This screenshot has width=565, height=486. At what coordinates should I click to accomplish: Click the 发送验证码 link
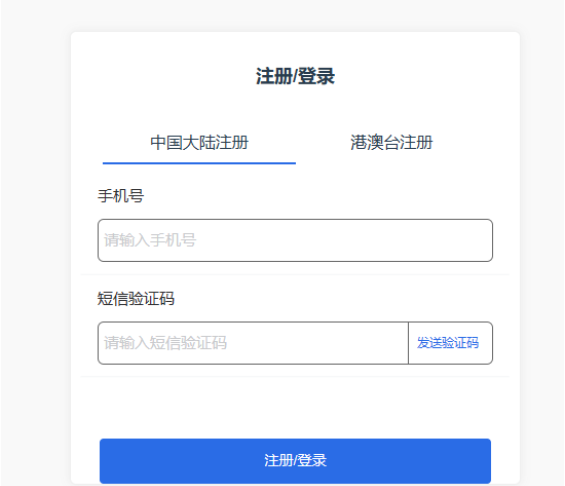448,343
